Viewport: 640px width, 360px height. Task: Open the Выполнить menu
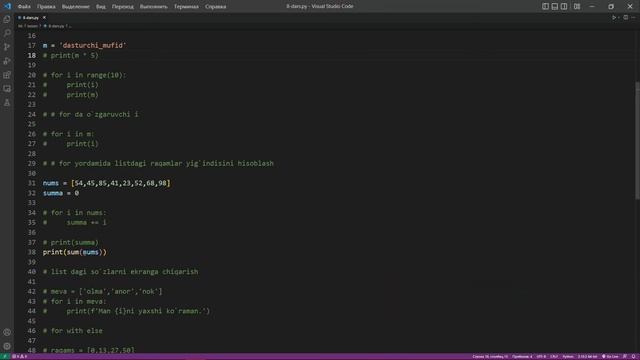tap(153, 7)
